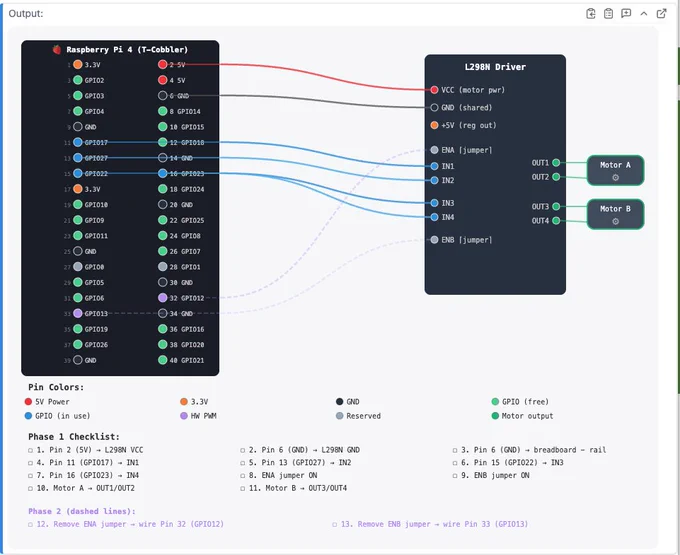
Task: Click the pin 39 GND dot
Action: [78, 360]
